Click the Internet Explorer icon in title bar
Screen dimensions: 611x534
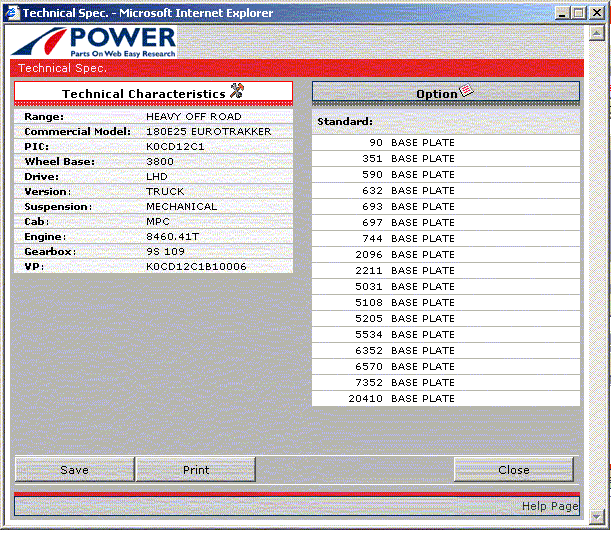12,12
